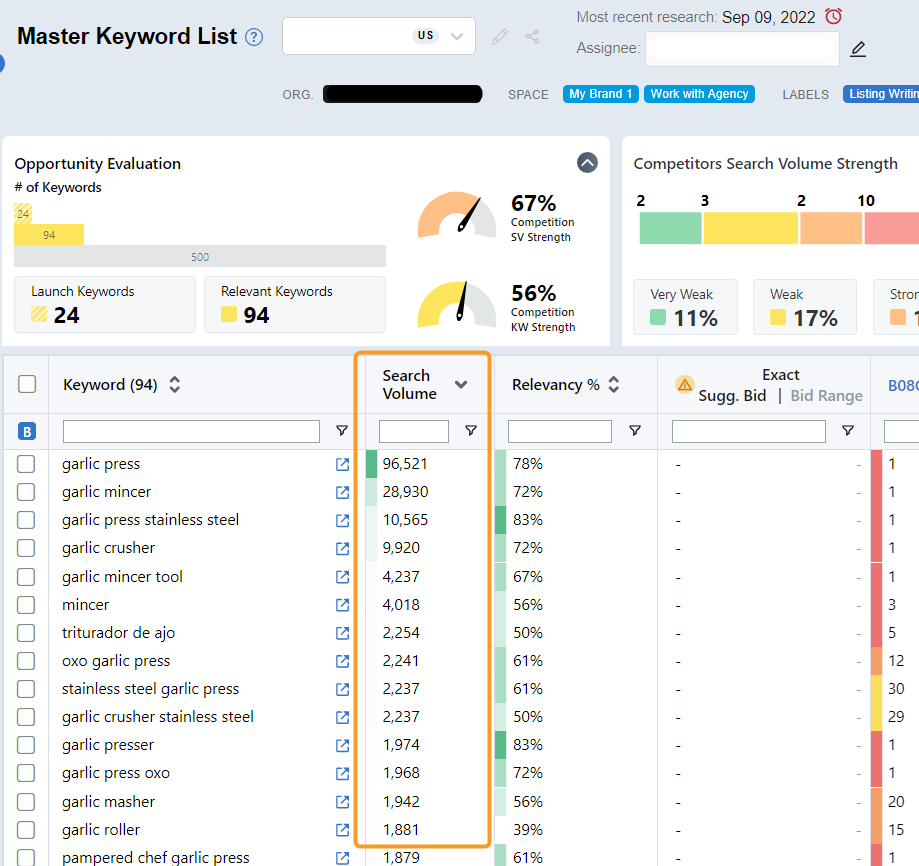Screen dimensions: 919x866
Task: Open external link for garlic press stainless steel
Action: [x=342, y=520]
